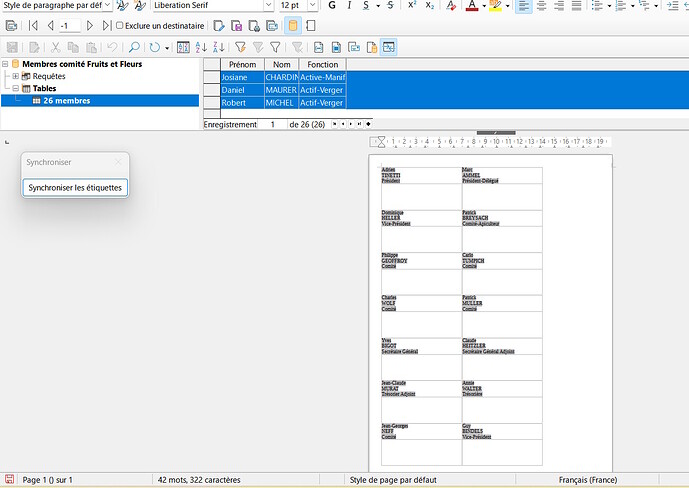Select the MAURER cell in data grid
Screen dimensions: 689x488
[281, 90]
